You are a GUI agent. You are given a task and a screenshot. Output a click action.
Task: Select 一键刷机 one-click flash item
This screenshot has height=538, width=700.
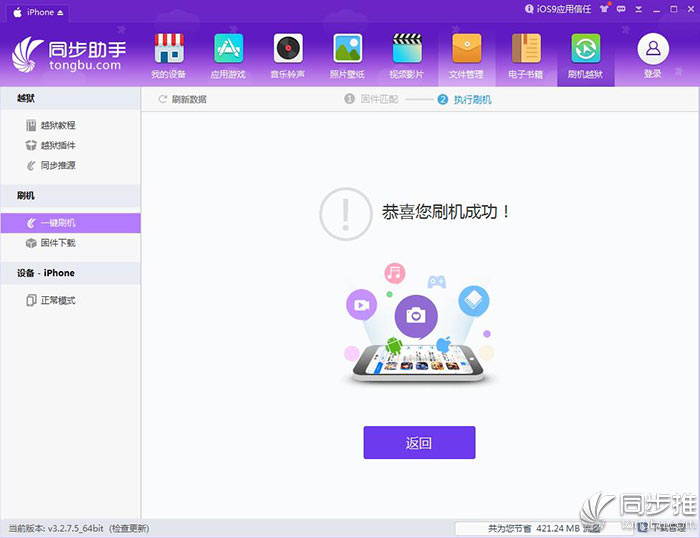coord(71,223)
